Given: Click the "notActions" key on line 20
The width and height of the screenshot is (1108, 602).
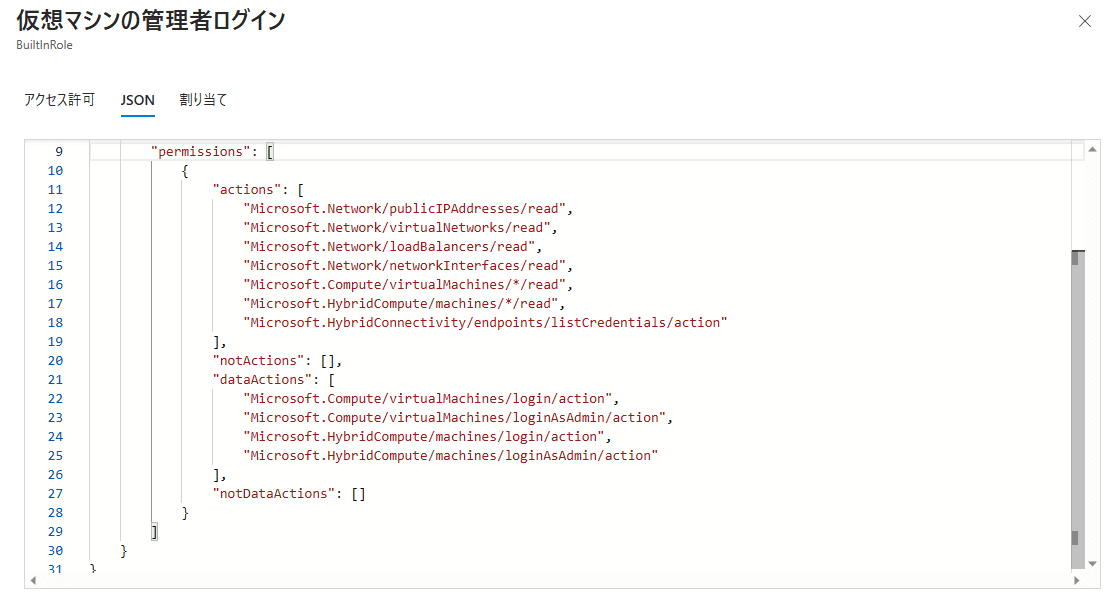Looking at the screenshot, I should [258, 361].
